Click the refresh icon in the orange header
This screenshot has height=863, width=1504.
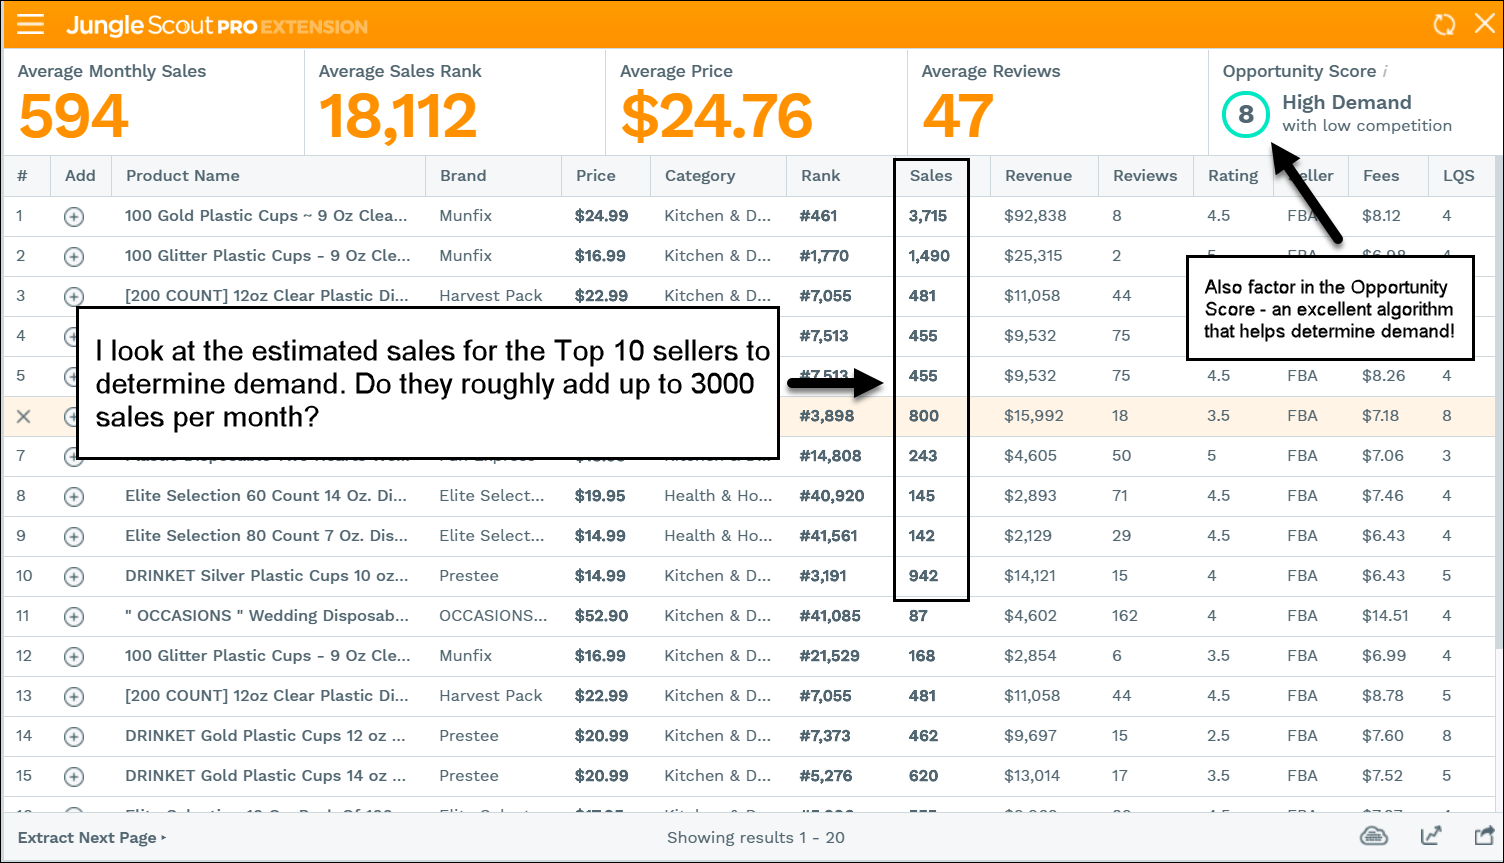tap(1444, 25)
